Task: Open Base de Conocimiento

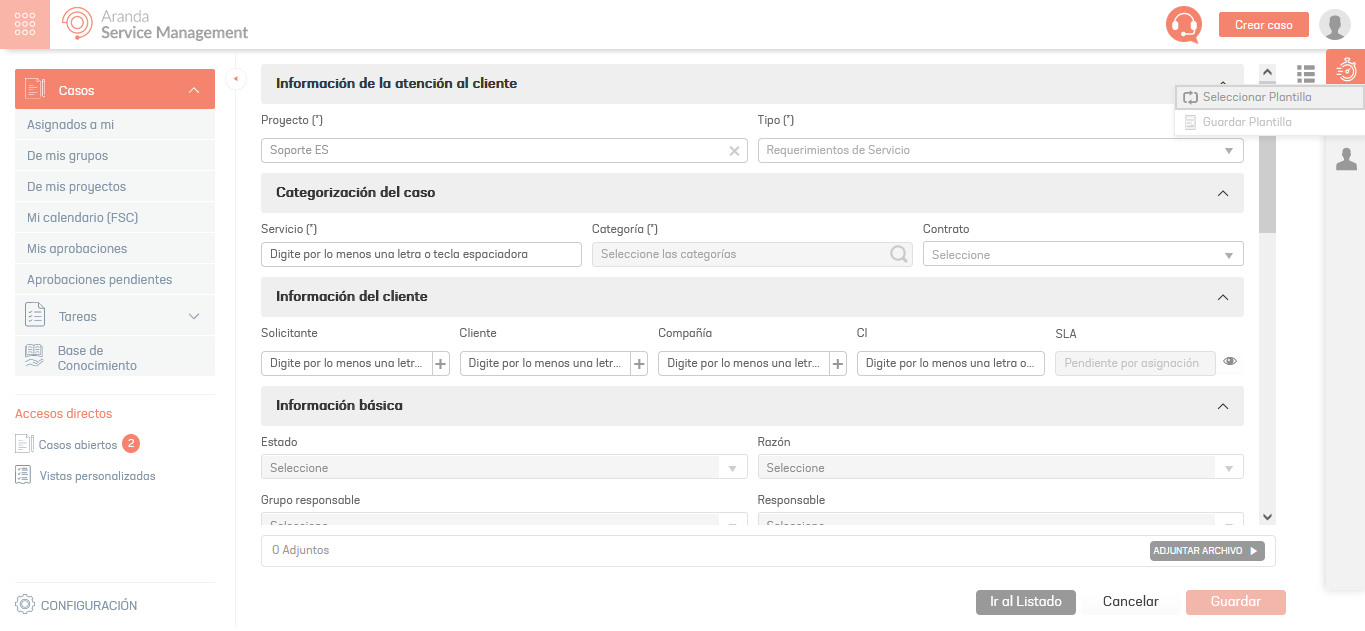Action: coord(115,357)
